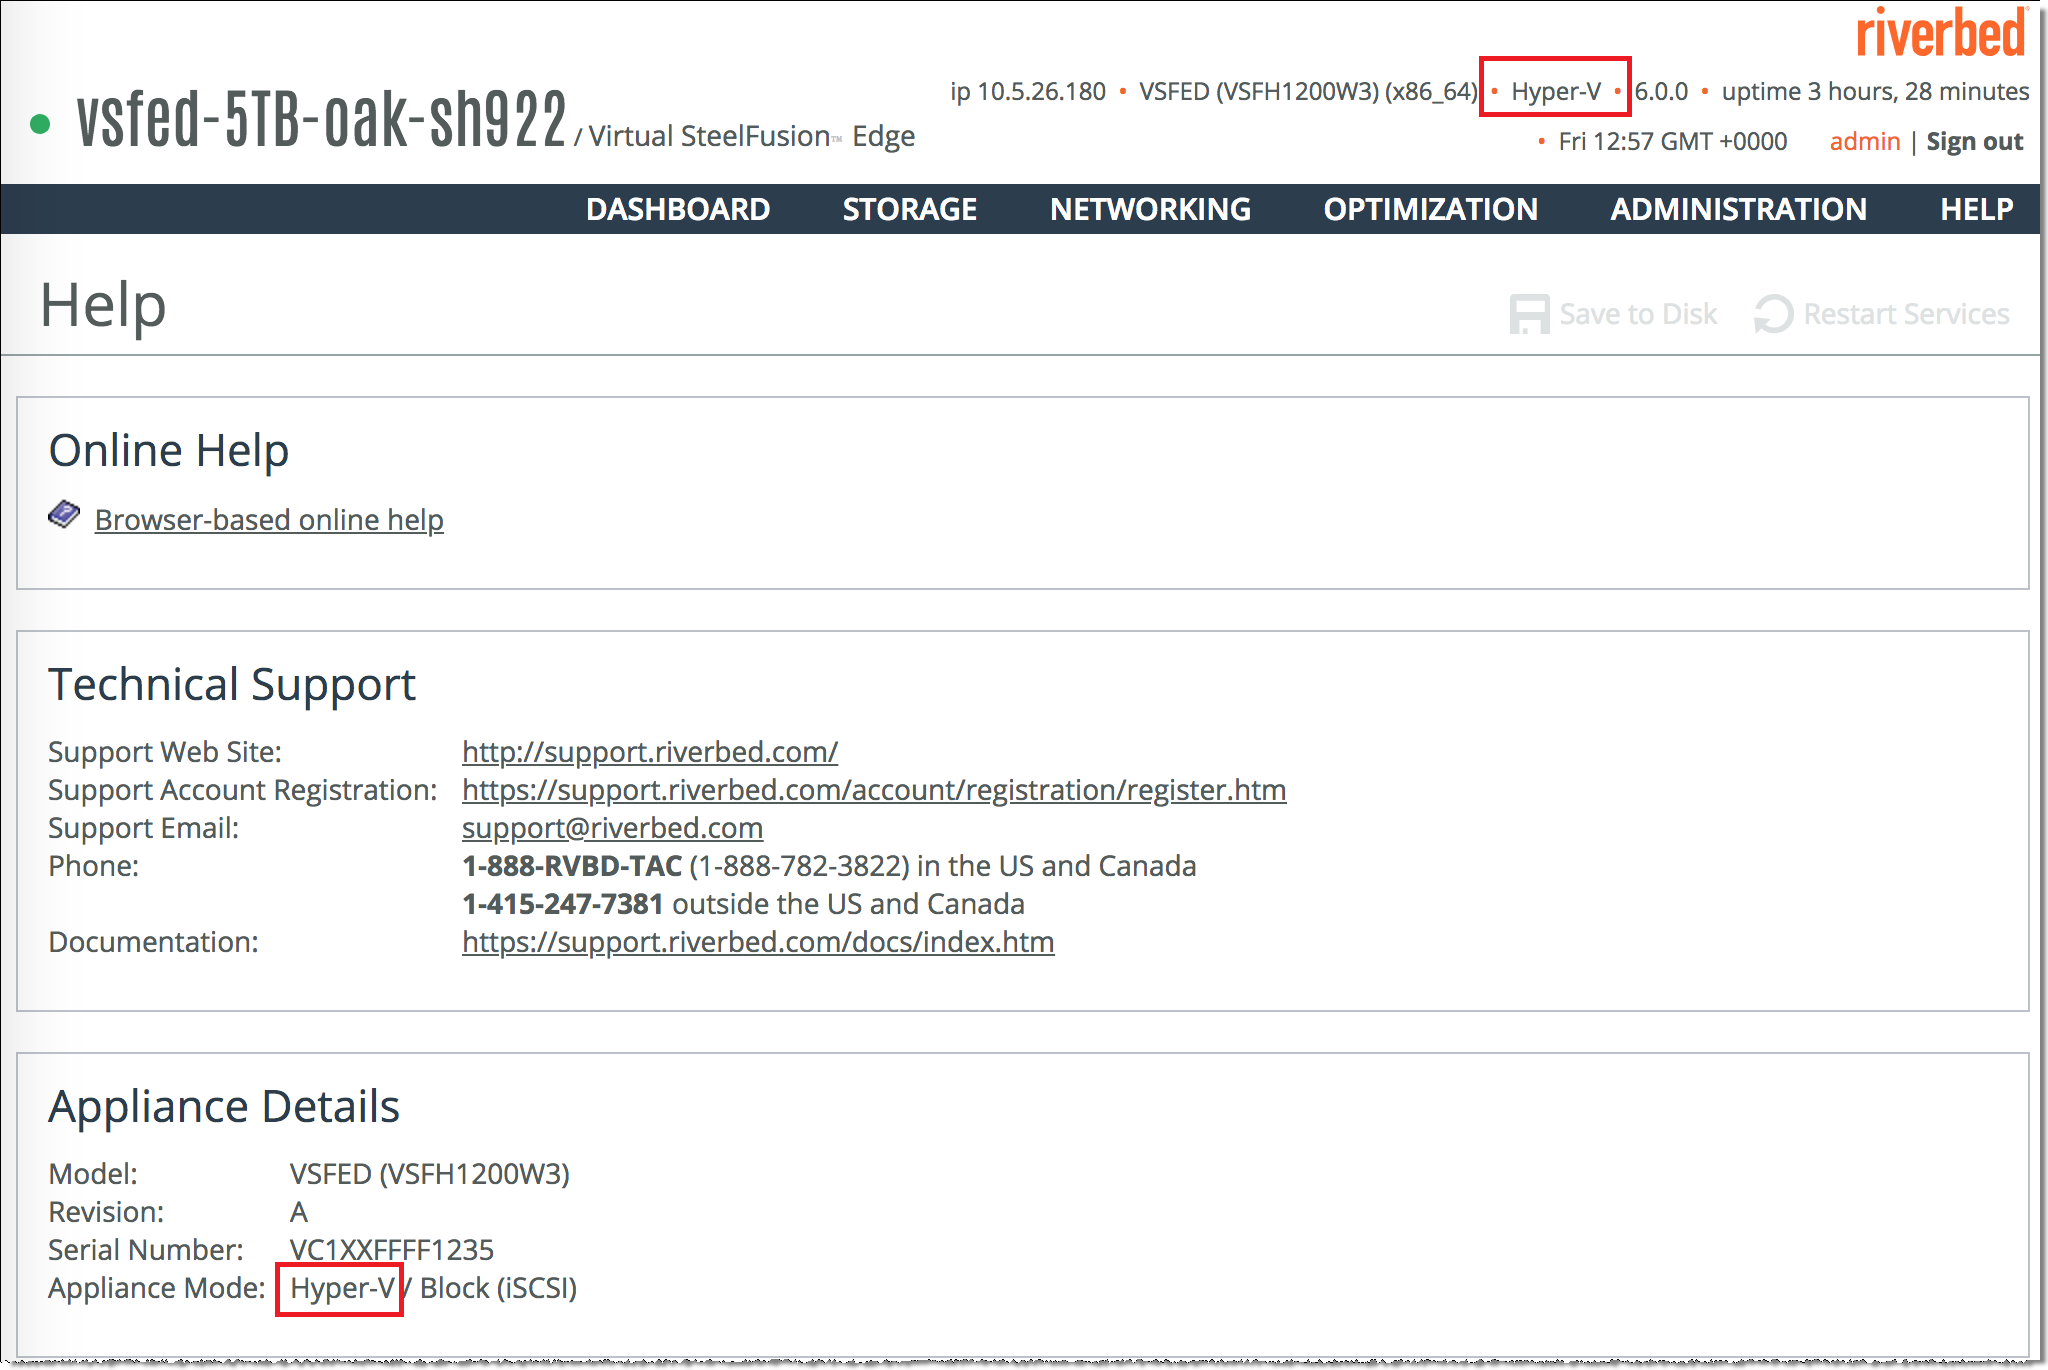Click Appliance Details model VSFED (VSFH1200W3)
Image resolution: width=2048 pixels, height=1370 pixels.
point(430,1174)
